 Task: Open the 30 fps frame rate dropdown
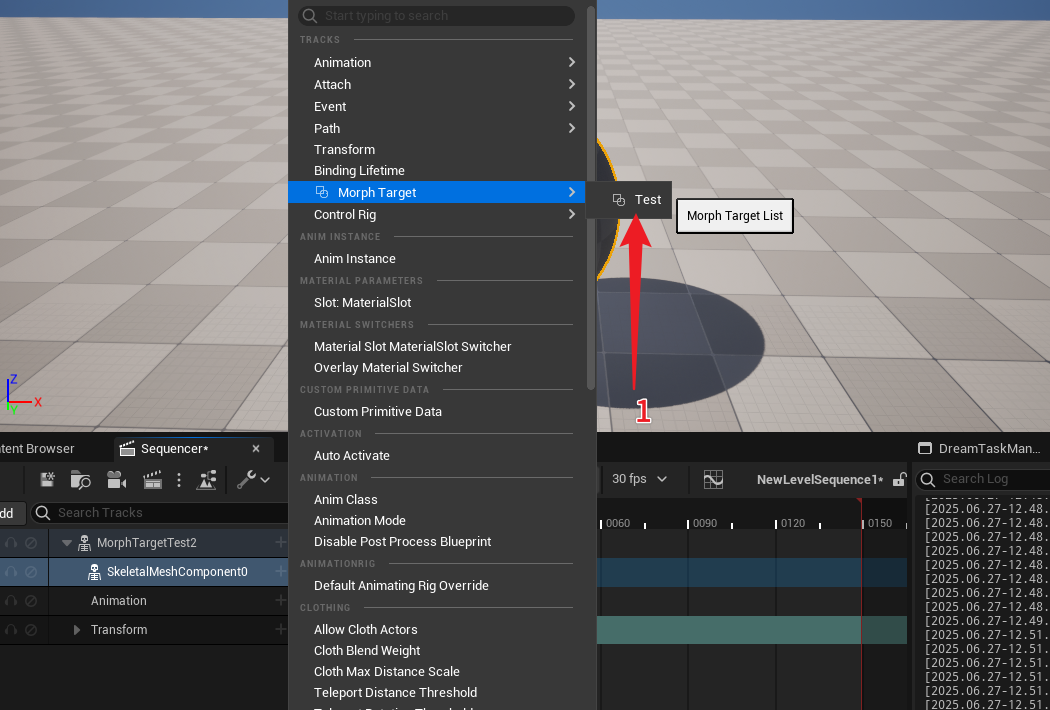[639, 479]
